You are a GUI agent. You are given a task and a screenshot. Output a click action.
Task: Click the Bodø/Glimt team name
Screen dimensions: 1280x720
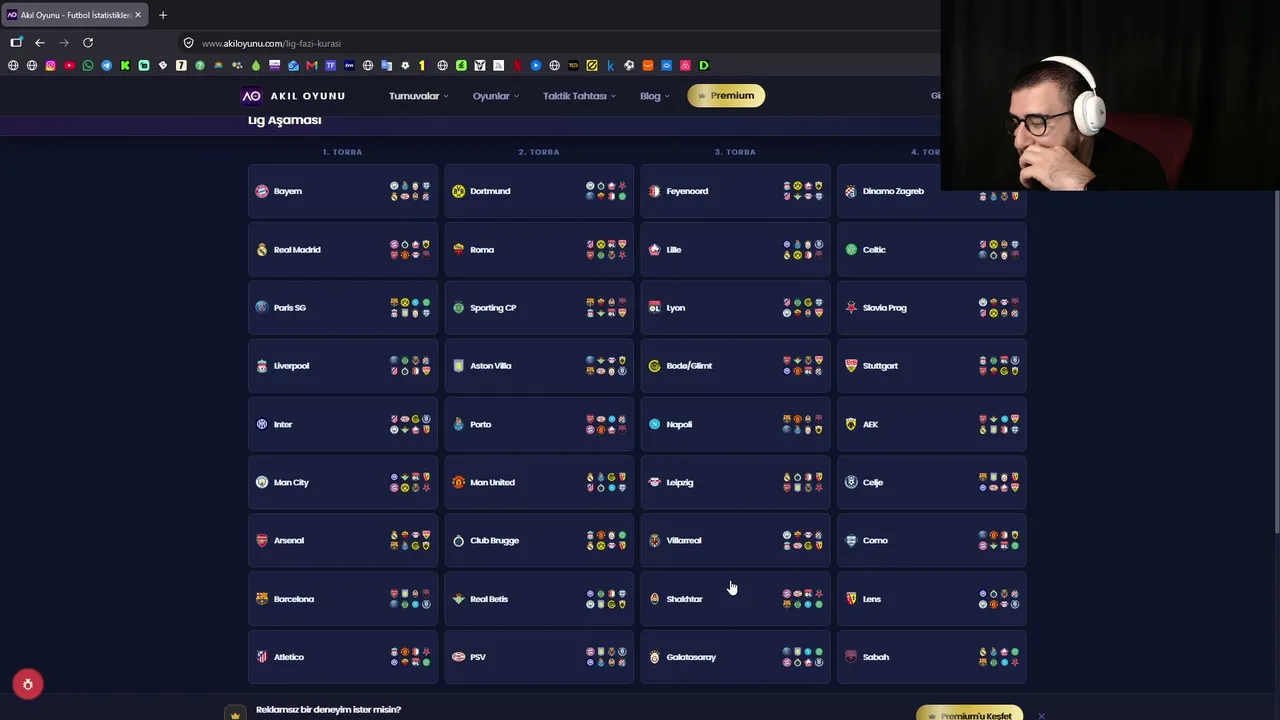click(x=689, y=366)
